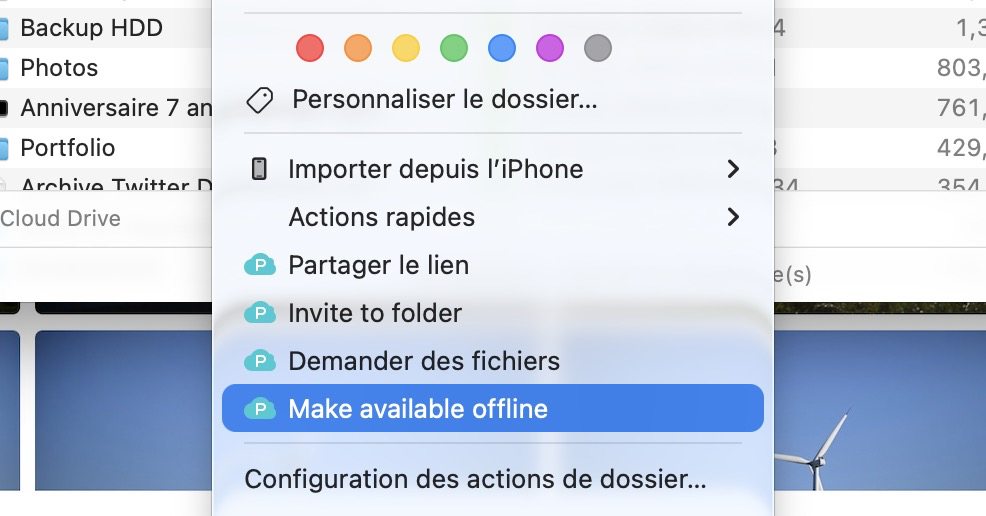
Task: Click the Photos folder icon
Action: tap(4, 68)
